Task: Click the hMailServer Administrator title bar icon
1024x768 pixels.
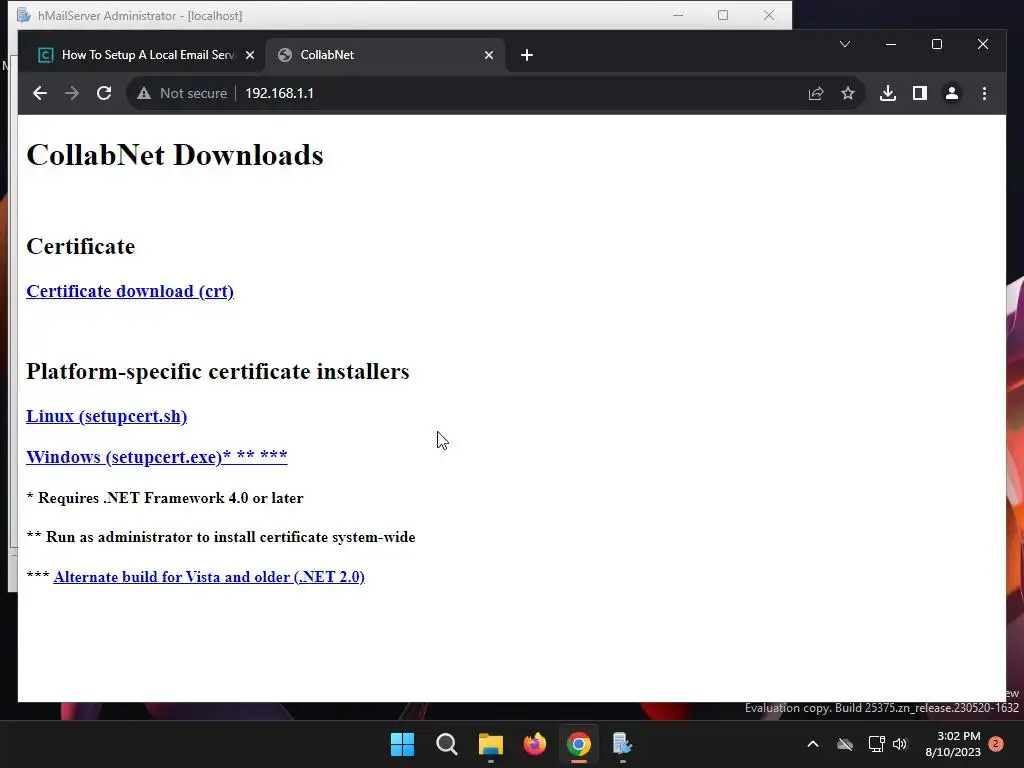Action: 24,15
